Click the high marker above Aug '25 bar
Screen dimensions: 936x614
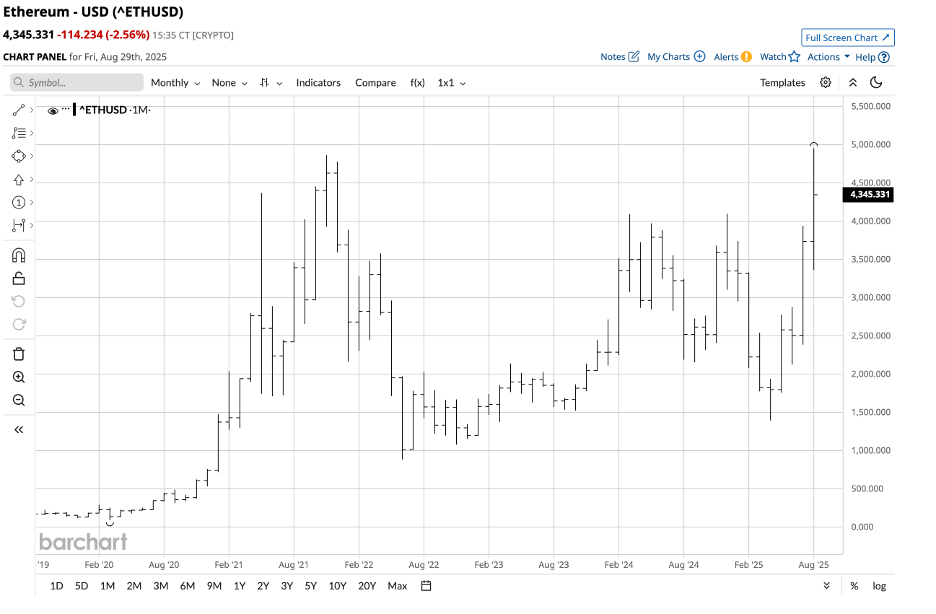click(x=814, y=144)
